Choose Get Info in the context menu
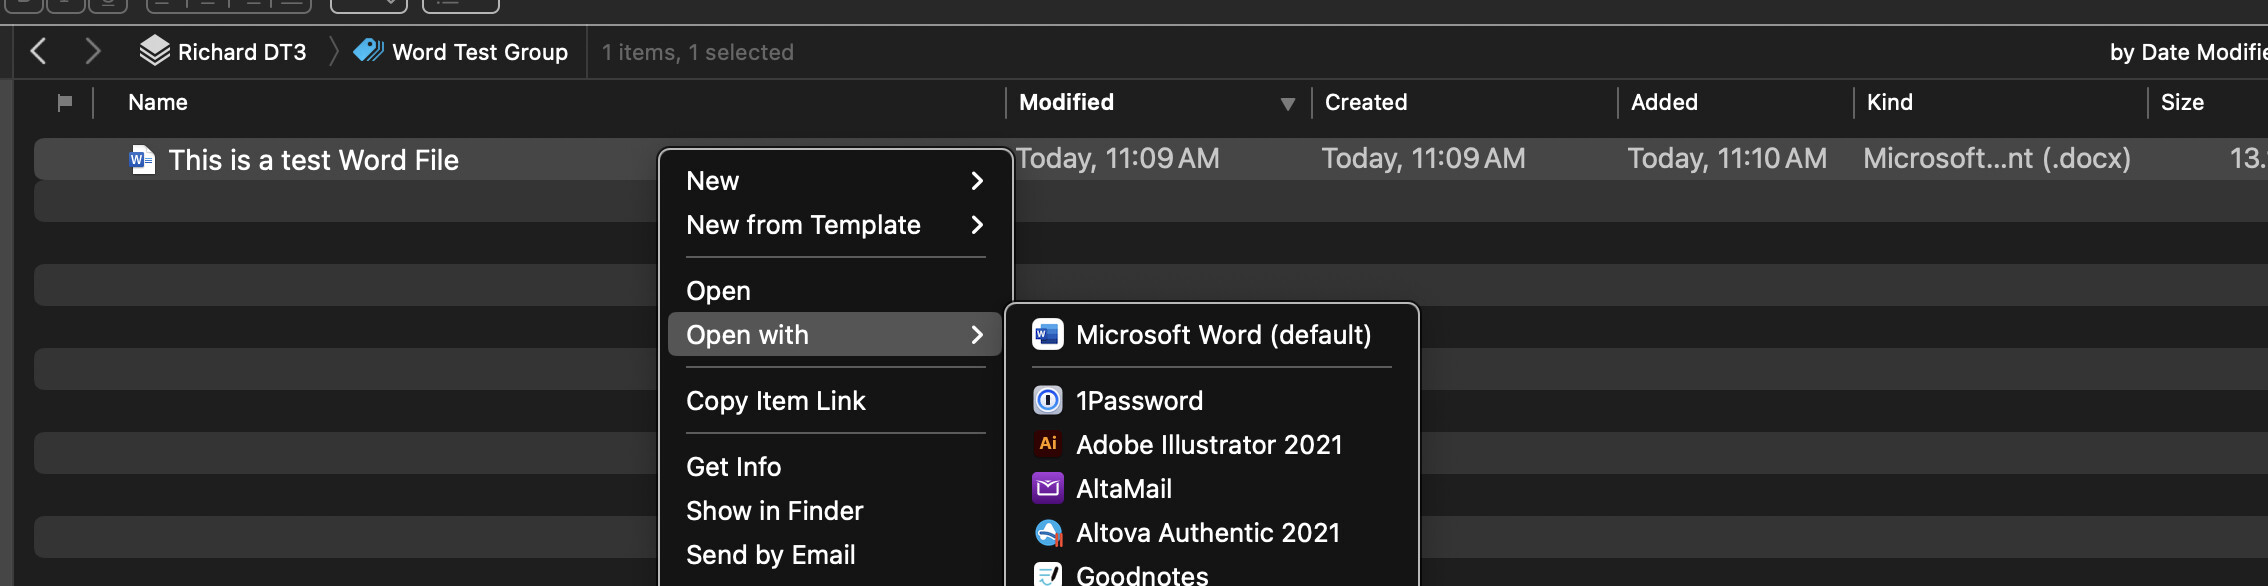The width and height of the screenshot is (2268, 586). 835,467
